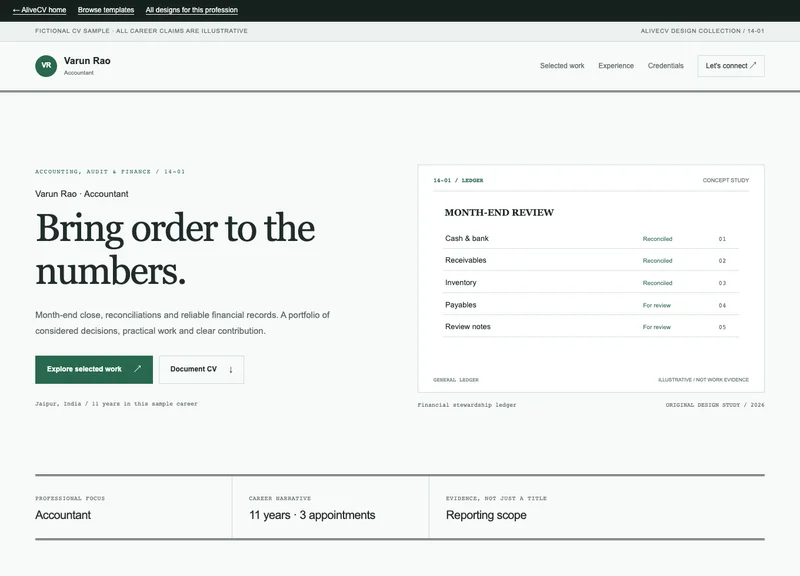Click number 01 in Cash & bank row
The image size is (800, 576).
coord(722,239)
